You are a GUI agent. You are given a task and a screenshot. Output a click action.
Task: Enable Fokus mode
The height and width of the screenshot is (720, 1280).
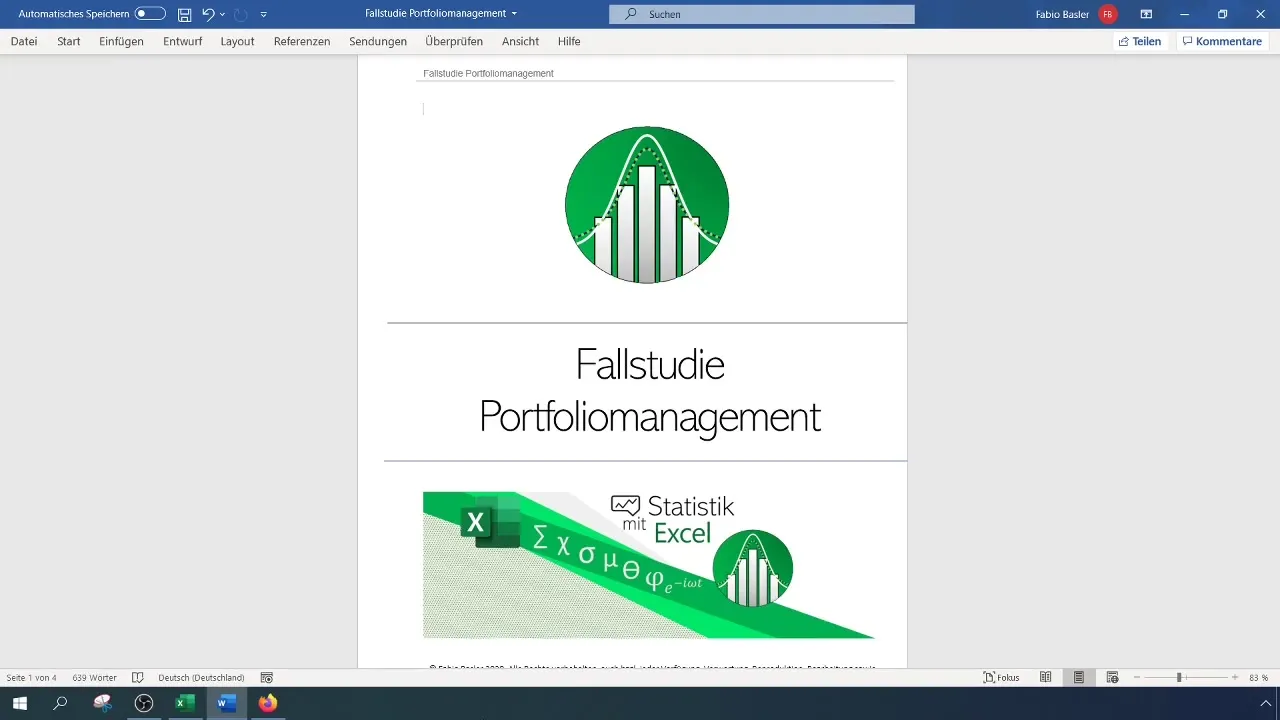1002,677
